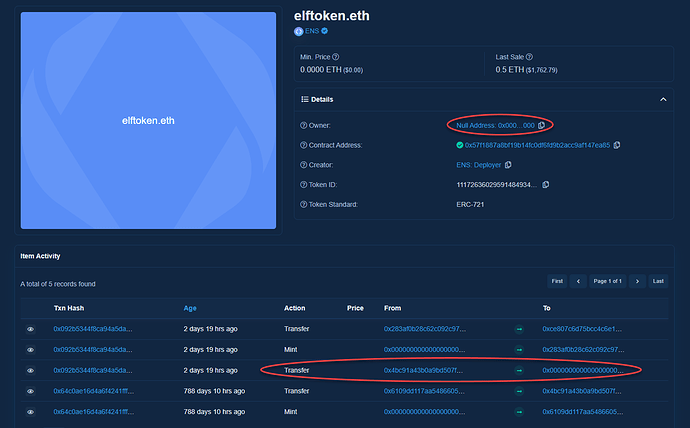Image resolution: width=690 pixels, height=428 pixels.
Task: Click the Age column header
Action: (x=190, y=308)
